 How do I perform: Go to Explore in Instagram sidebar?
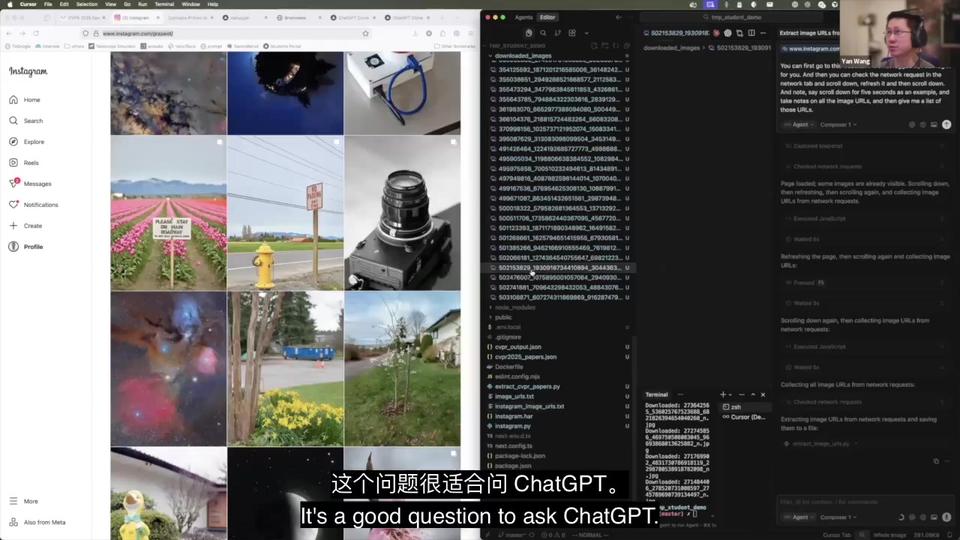coord(27,141)
